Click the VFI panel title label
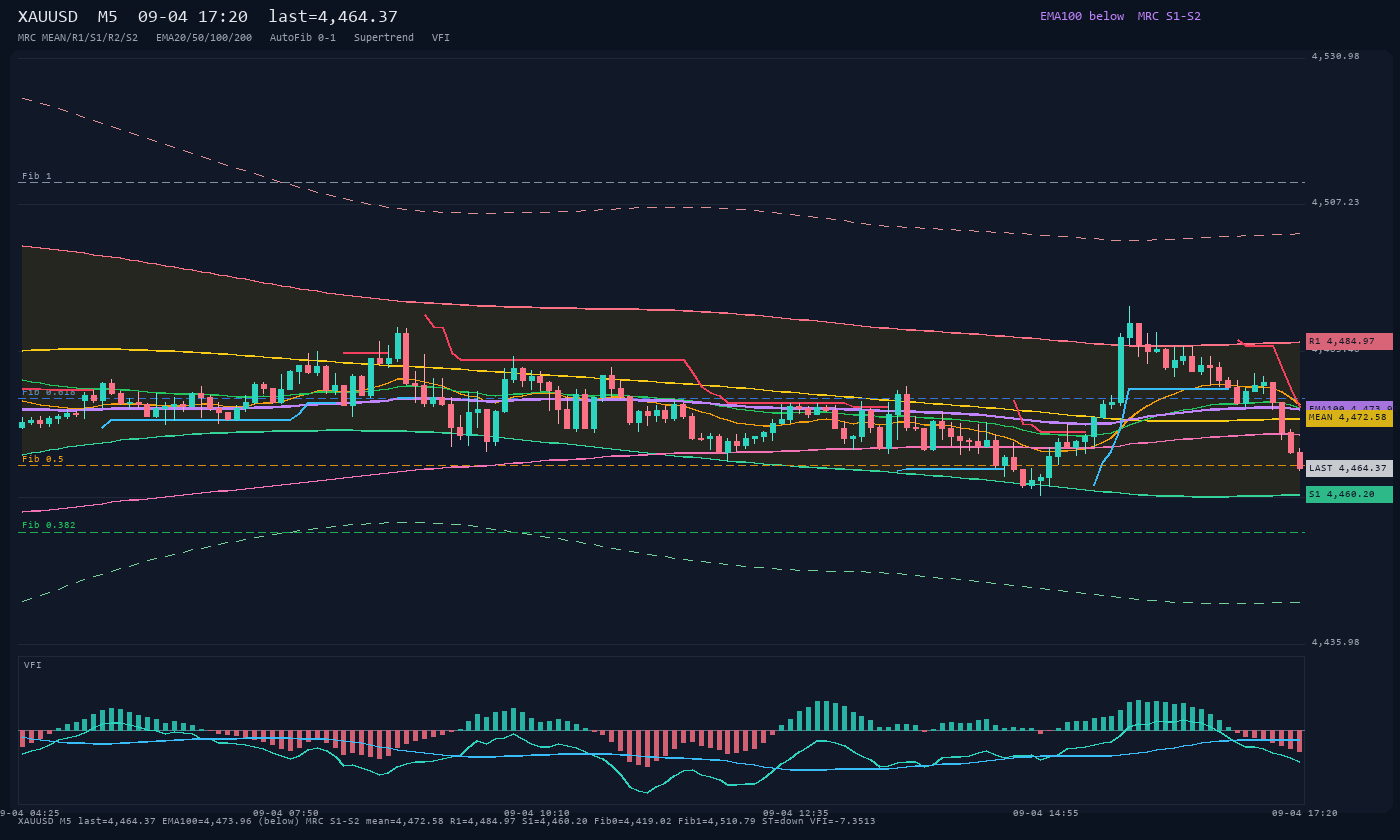 33,665
